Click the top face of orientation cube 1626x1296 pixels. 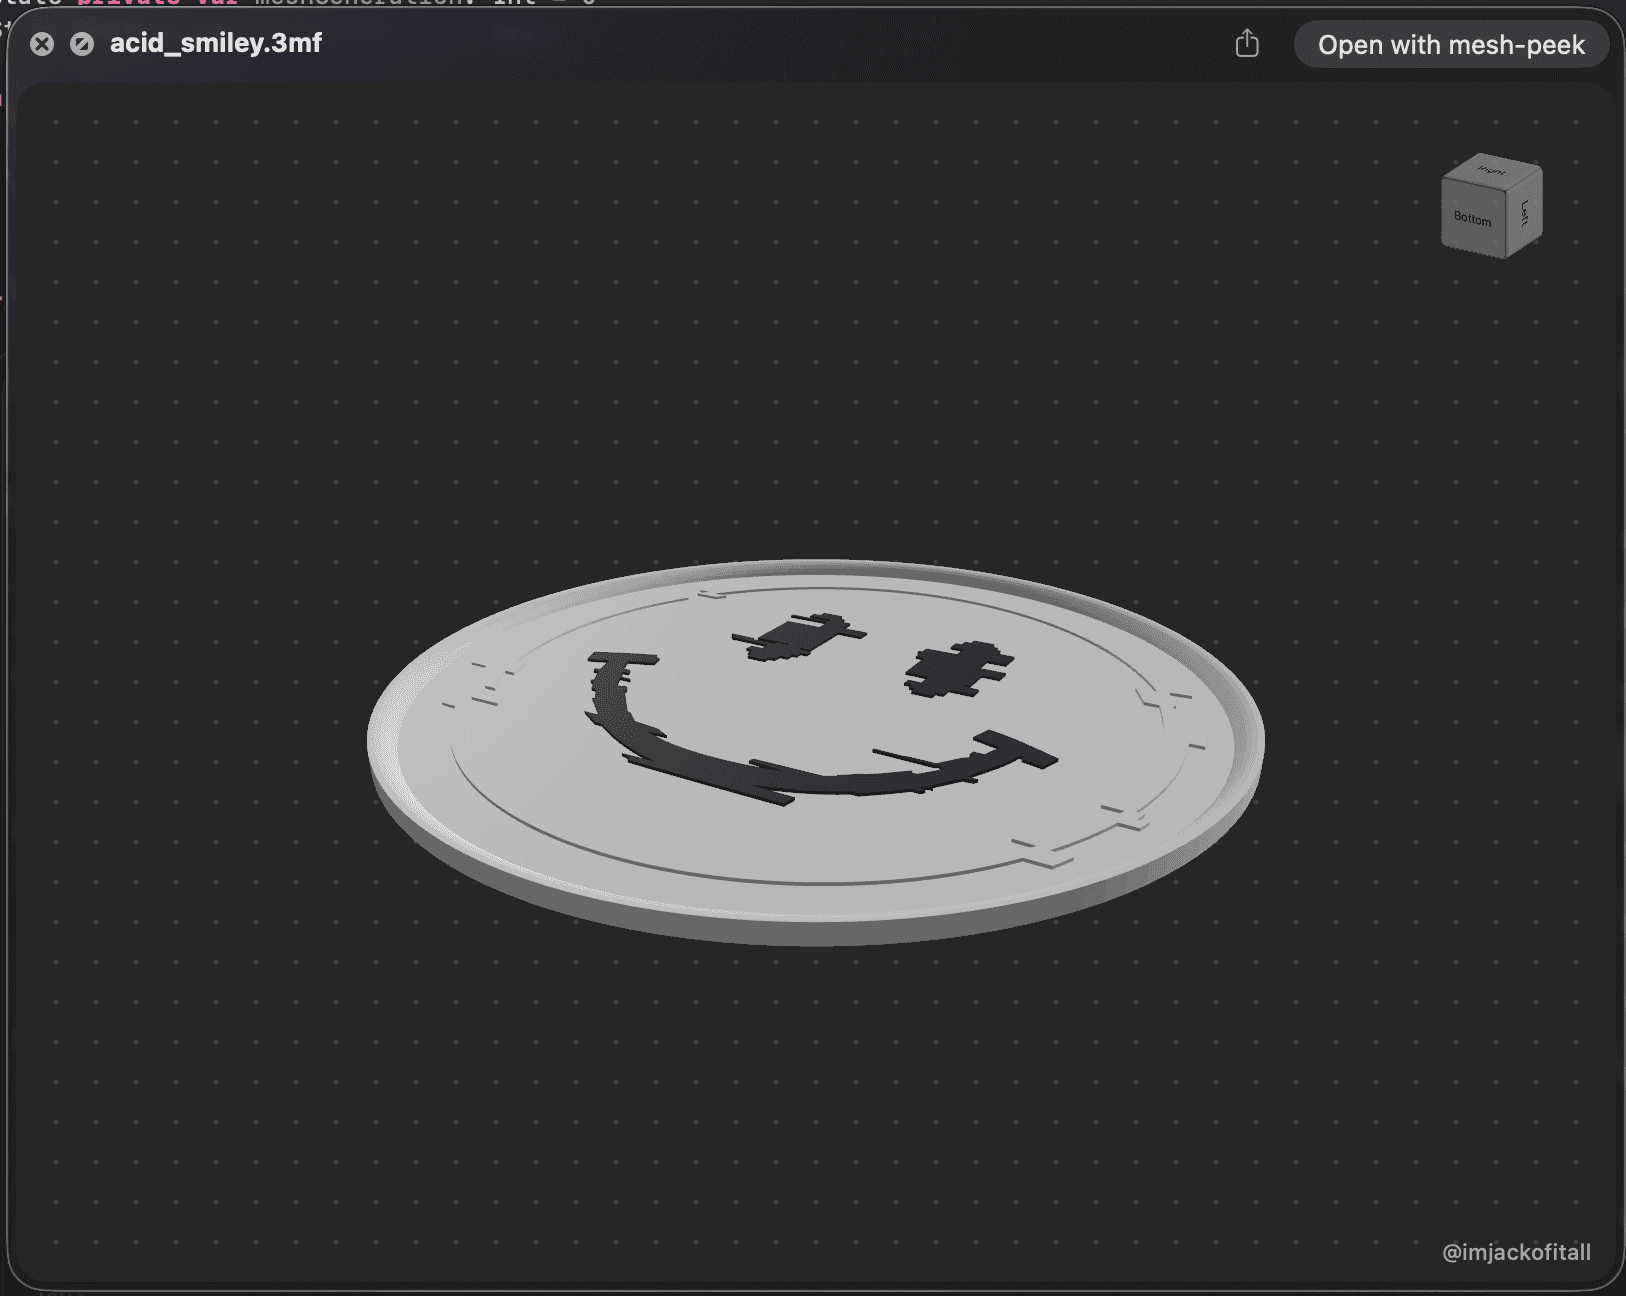point(1493,170)
